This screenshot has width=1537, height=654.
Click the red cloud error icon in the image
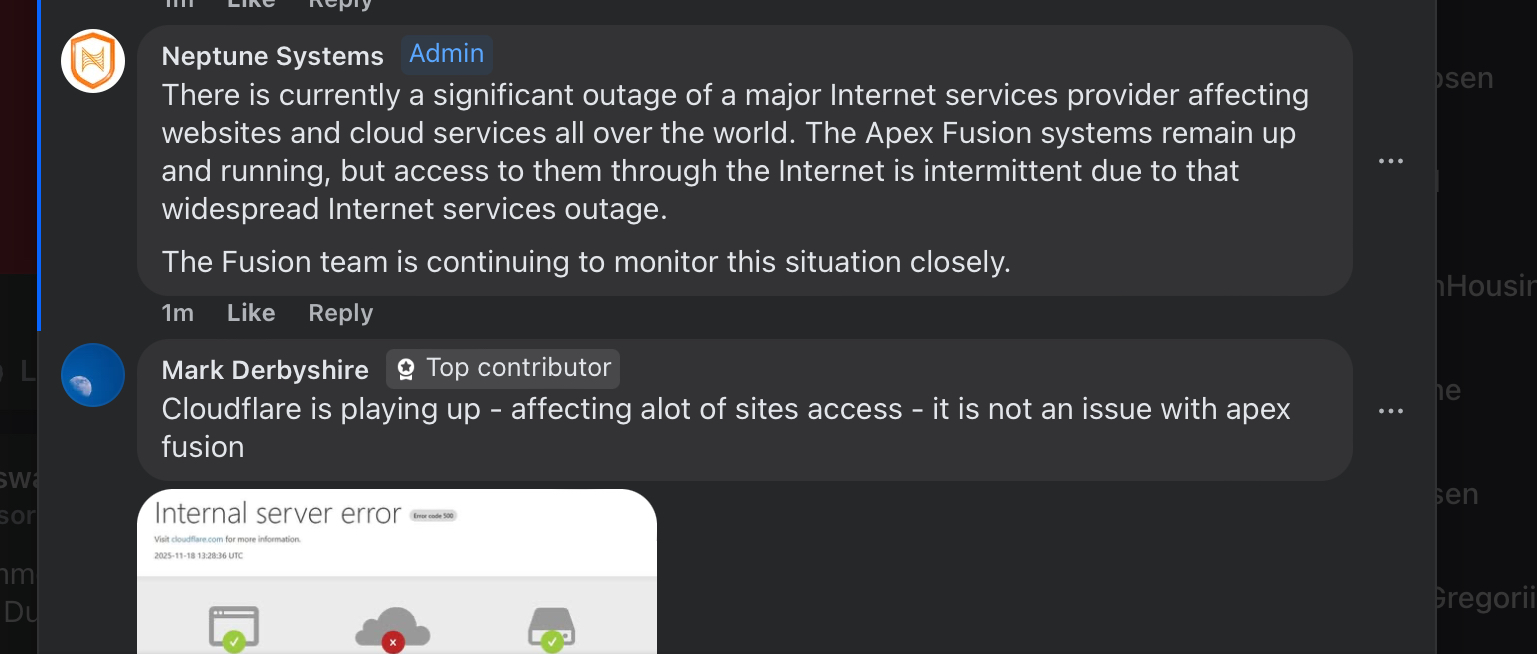[393, 629]
